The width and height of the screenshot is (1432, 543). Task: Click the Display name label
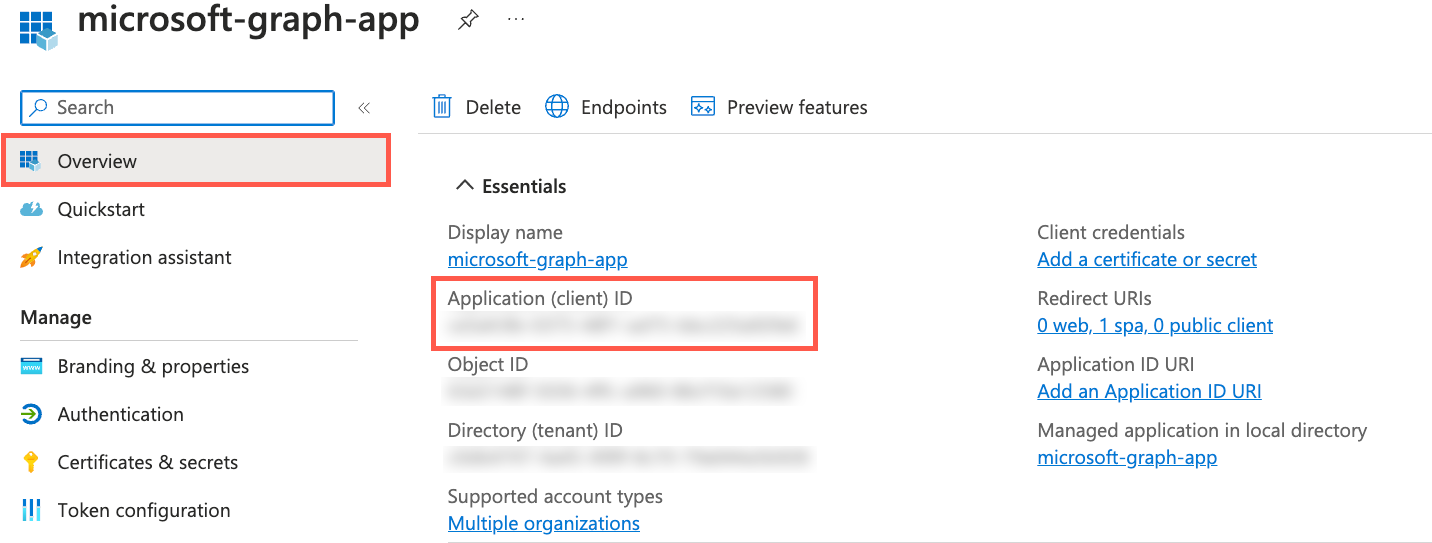[505, 232]
